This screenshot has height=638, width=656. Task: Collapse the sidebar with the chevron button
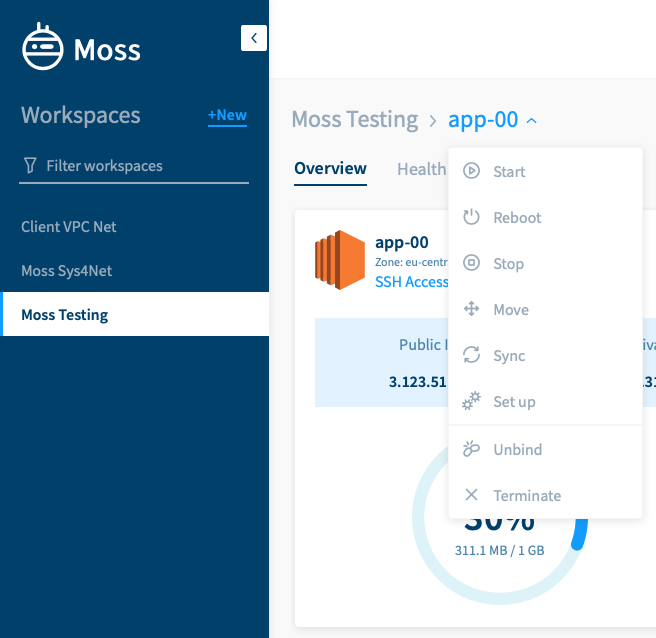[254, 38]
